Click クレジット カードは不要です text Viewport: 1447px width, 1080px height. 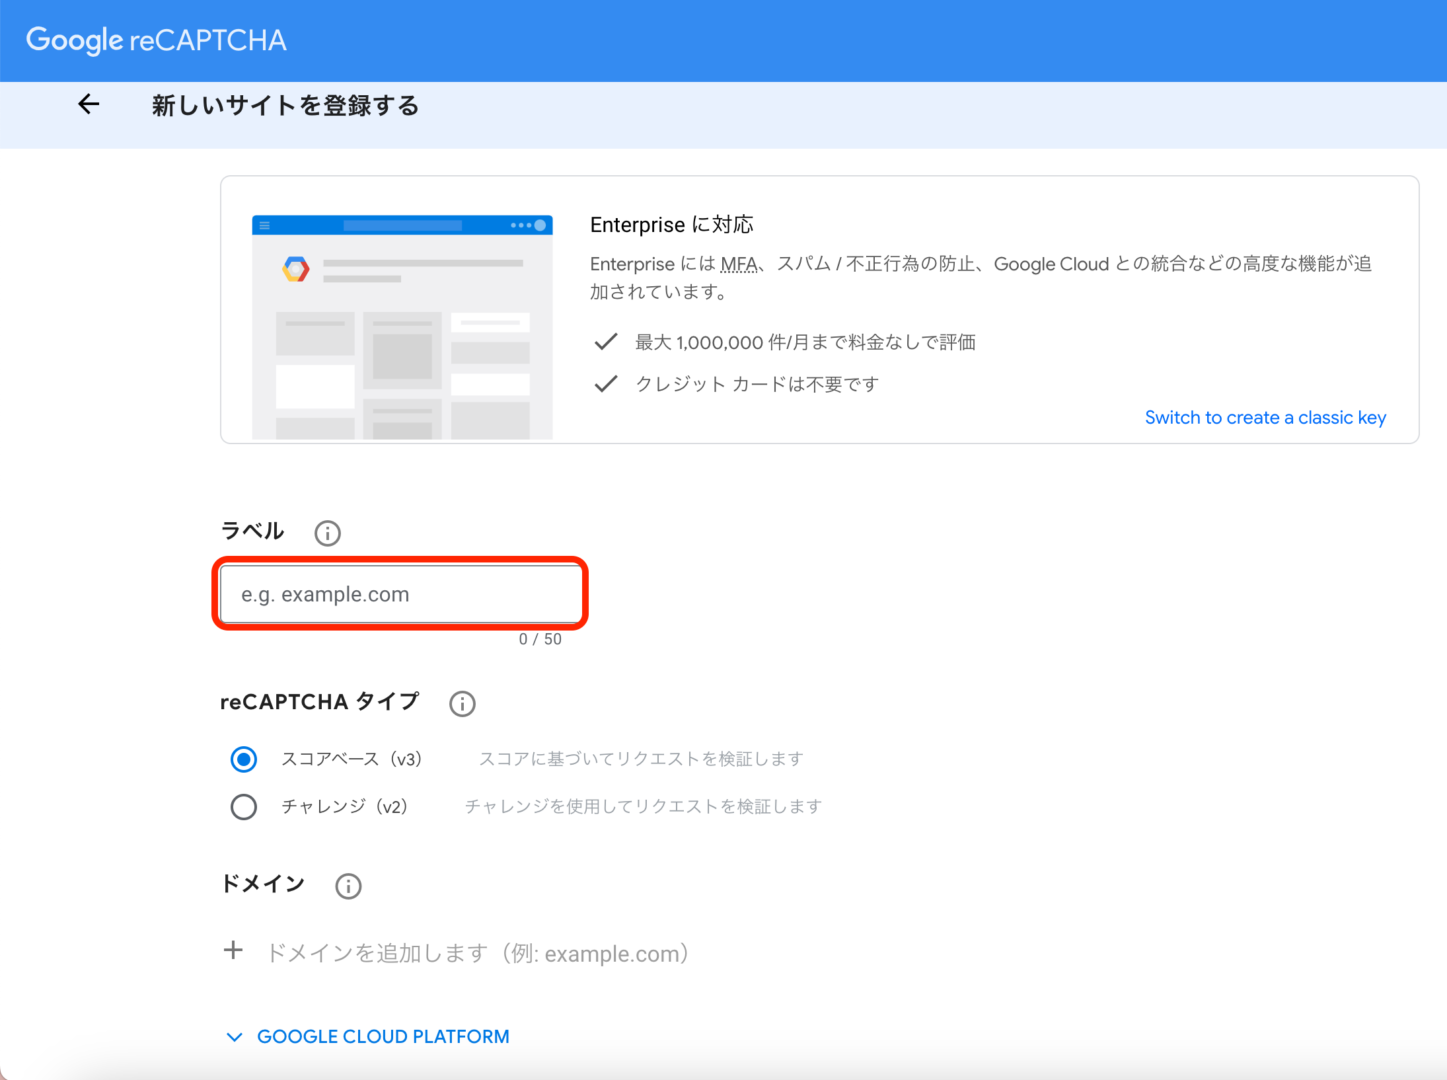pyautogui.click(x=757, y=384)
